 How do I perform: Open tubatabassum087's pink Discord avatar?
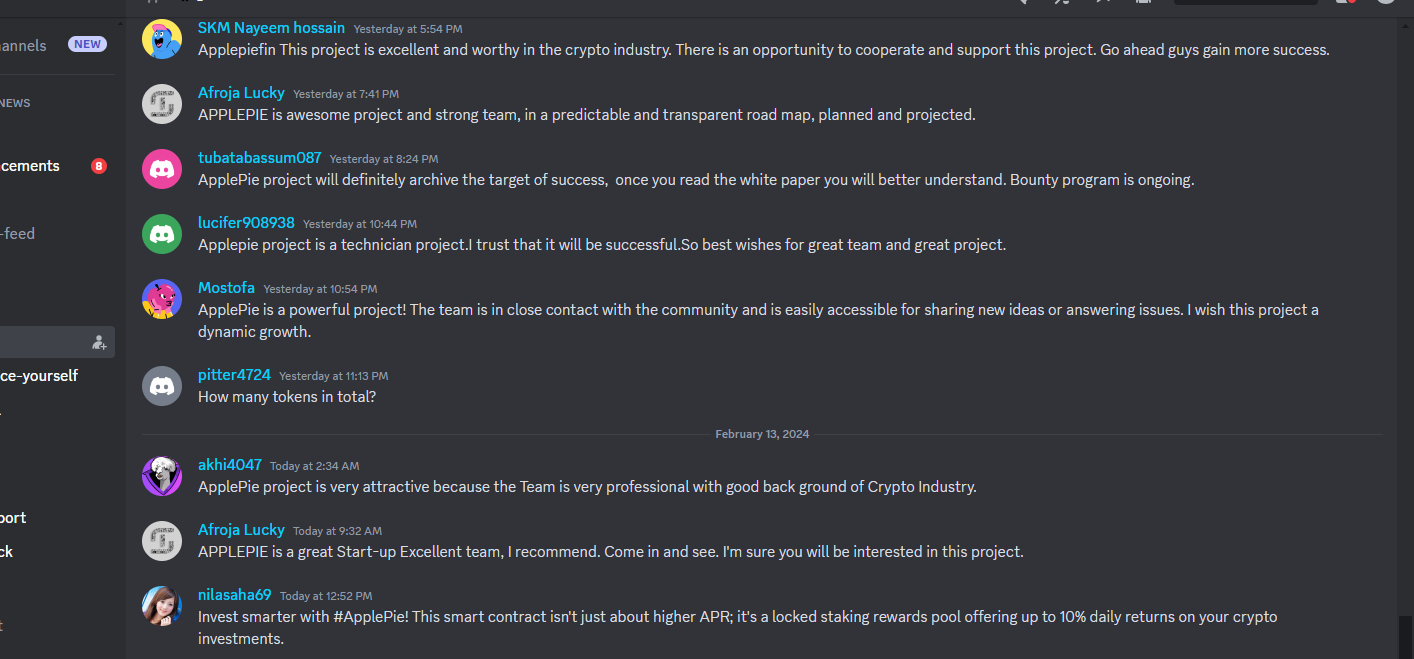pyautogui.click(x=162, y=169)
